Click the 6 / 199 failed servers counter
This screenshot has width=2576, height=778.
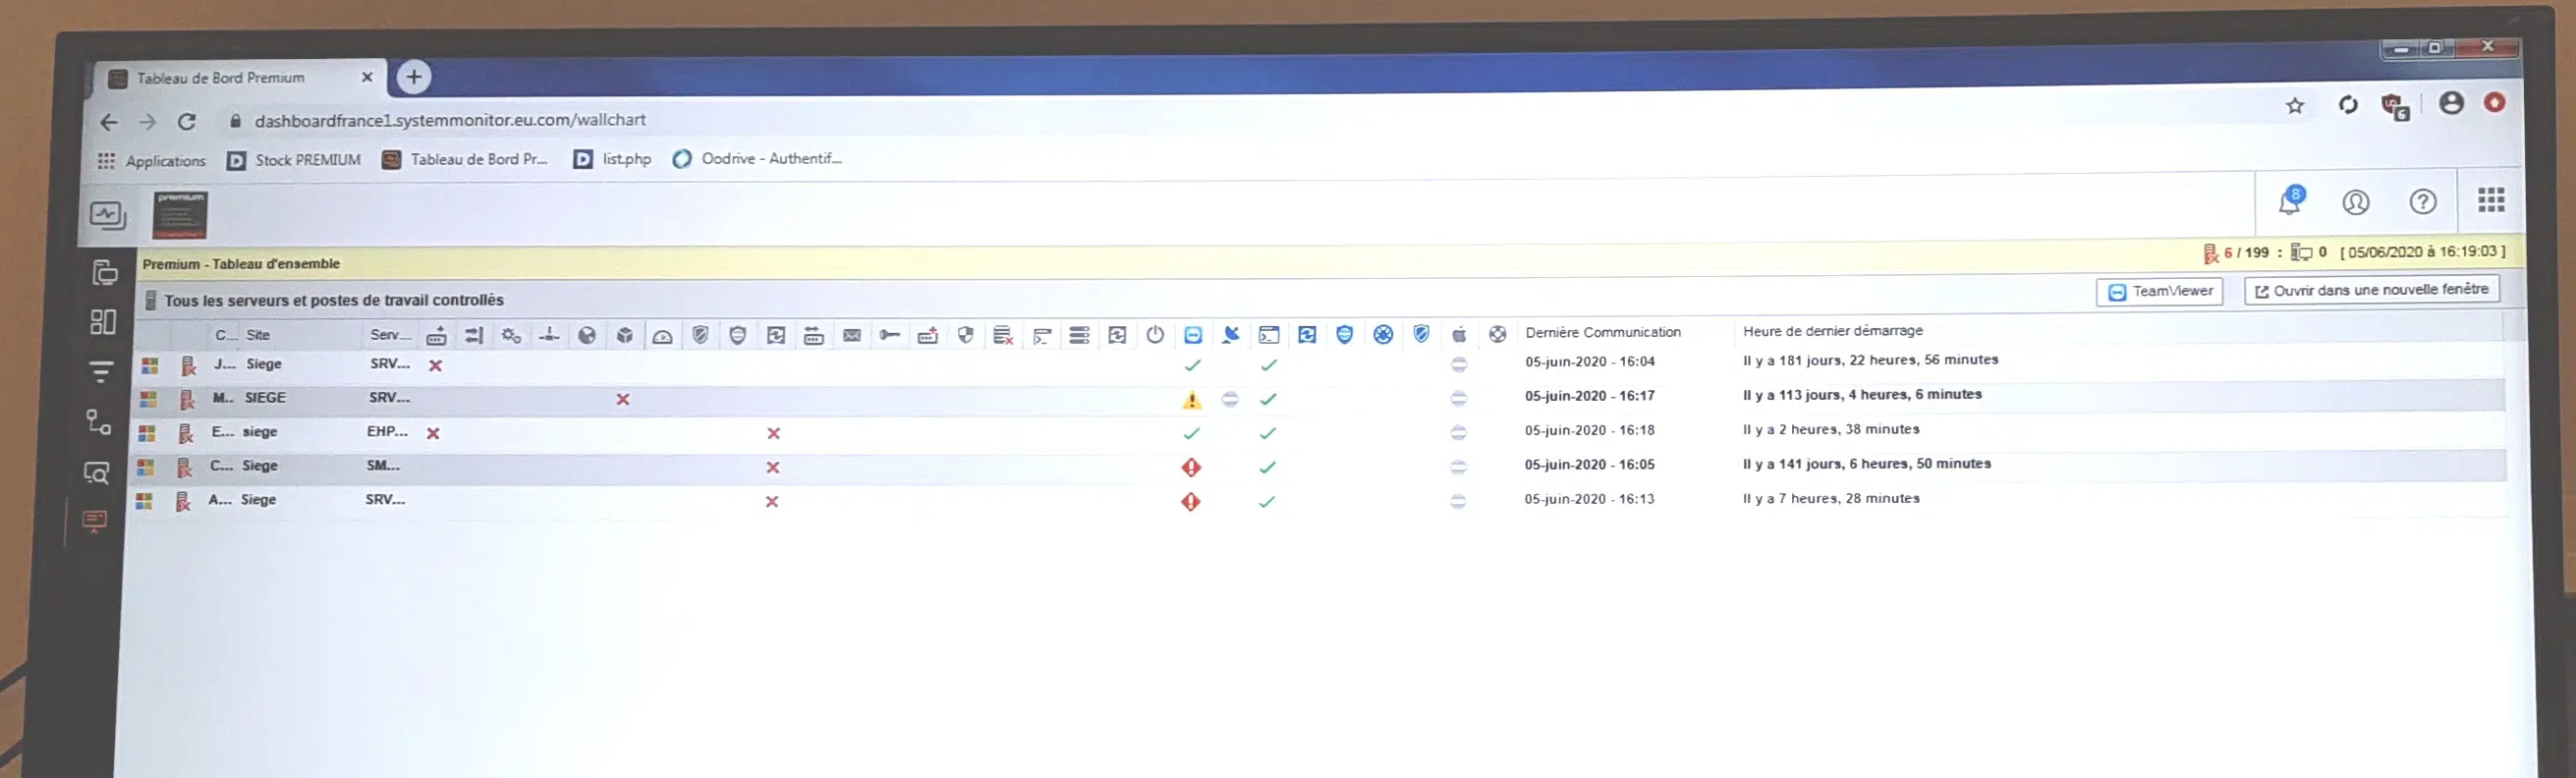click(x=2236, y=253)
